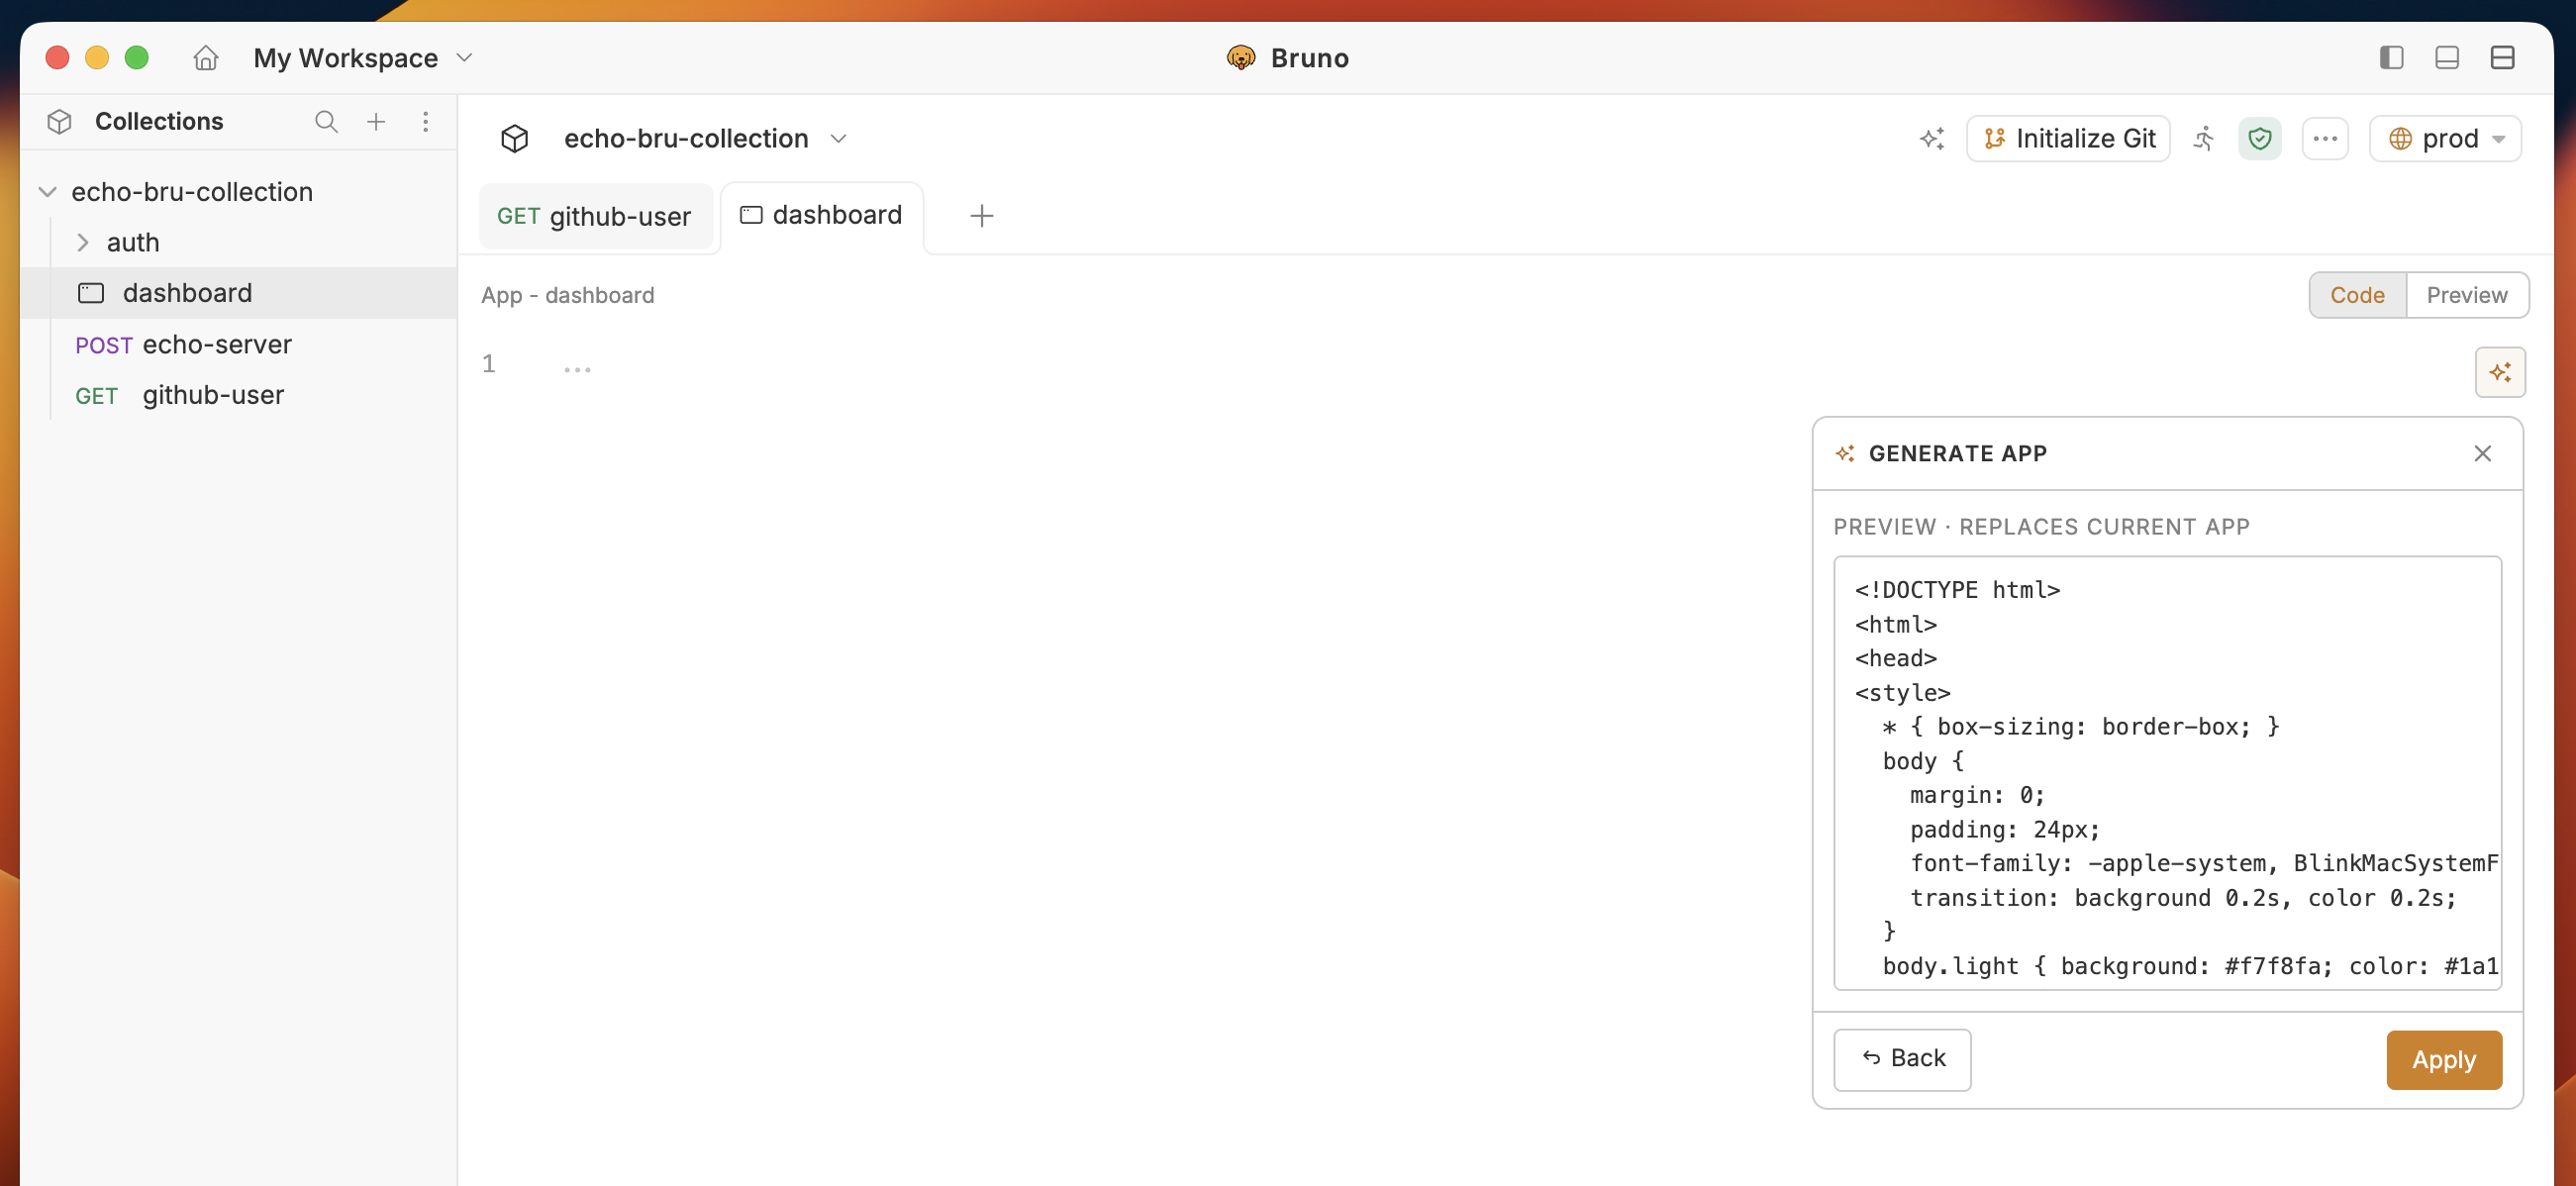Click the Collections cube icon
This screenshot has height=1186, width=2576.
click(59, 122)
